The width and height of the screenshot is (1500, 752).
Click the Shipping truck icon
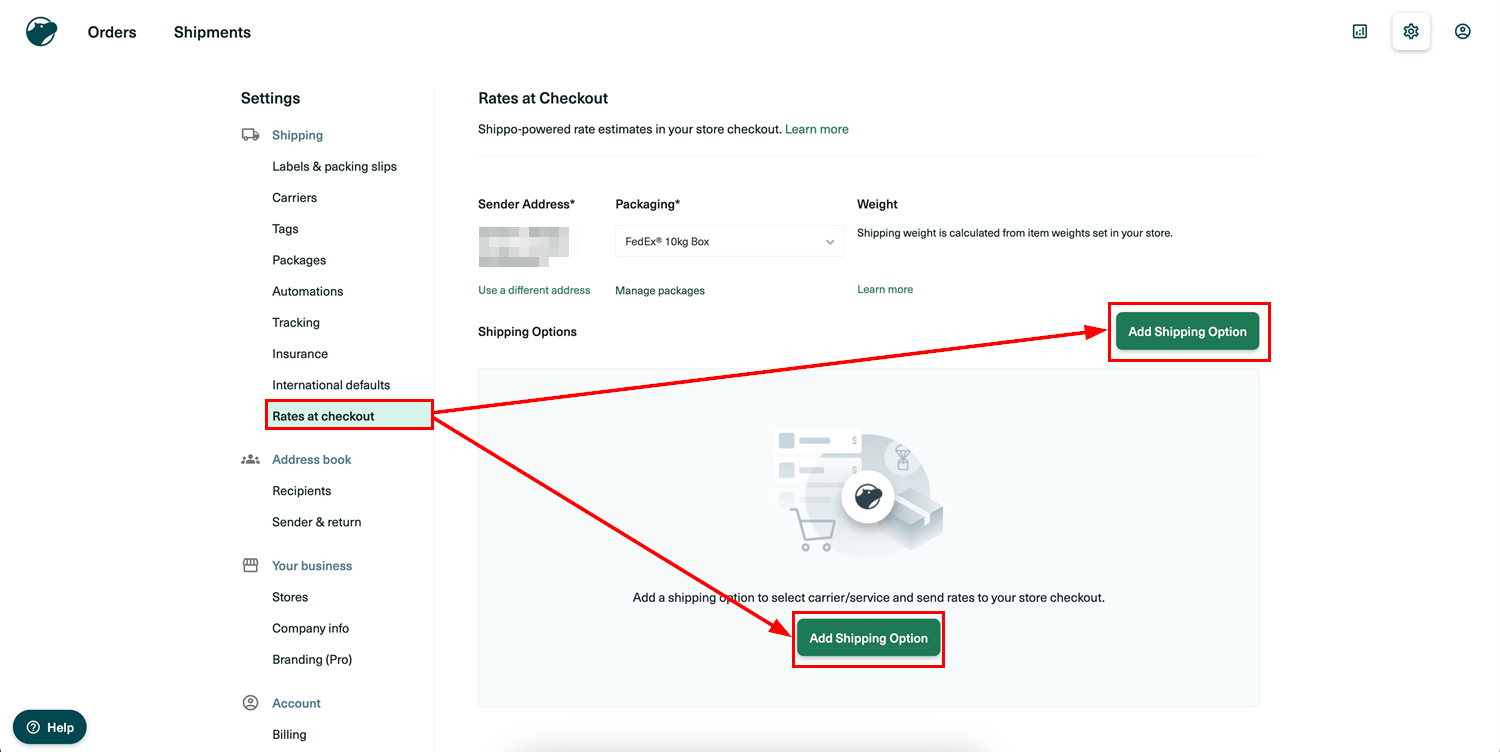pyautogui.click(x=250, y=135)
